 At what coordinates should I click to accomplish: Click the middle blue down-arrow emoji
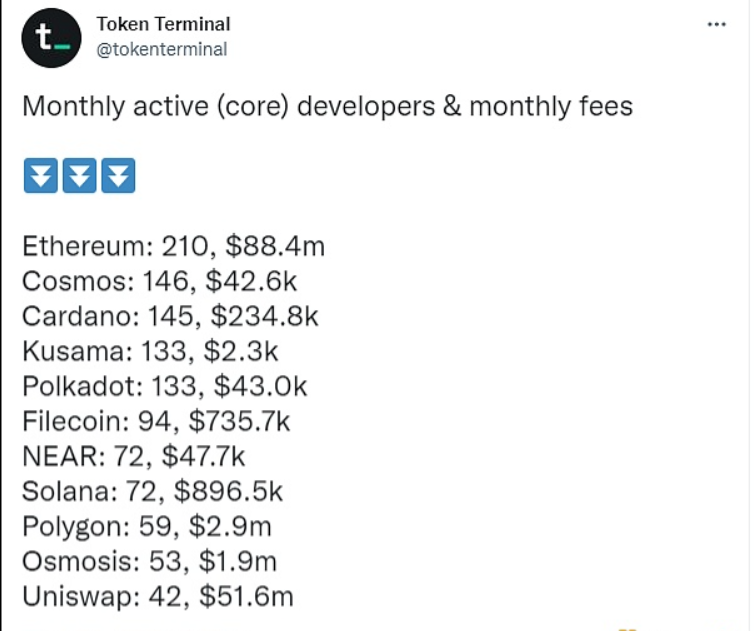tap(79, 176)
